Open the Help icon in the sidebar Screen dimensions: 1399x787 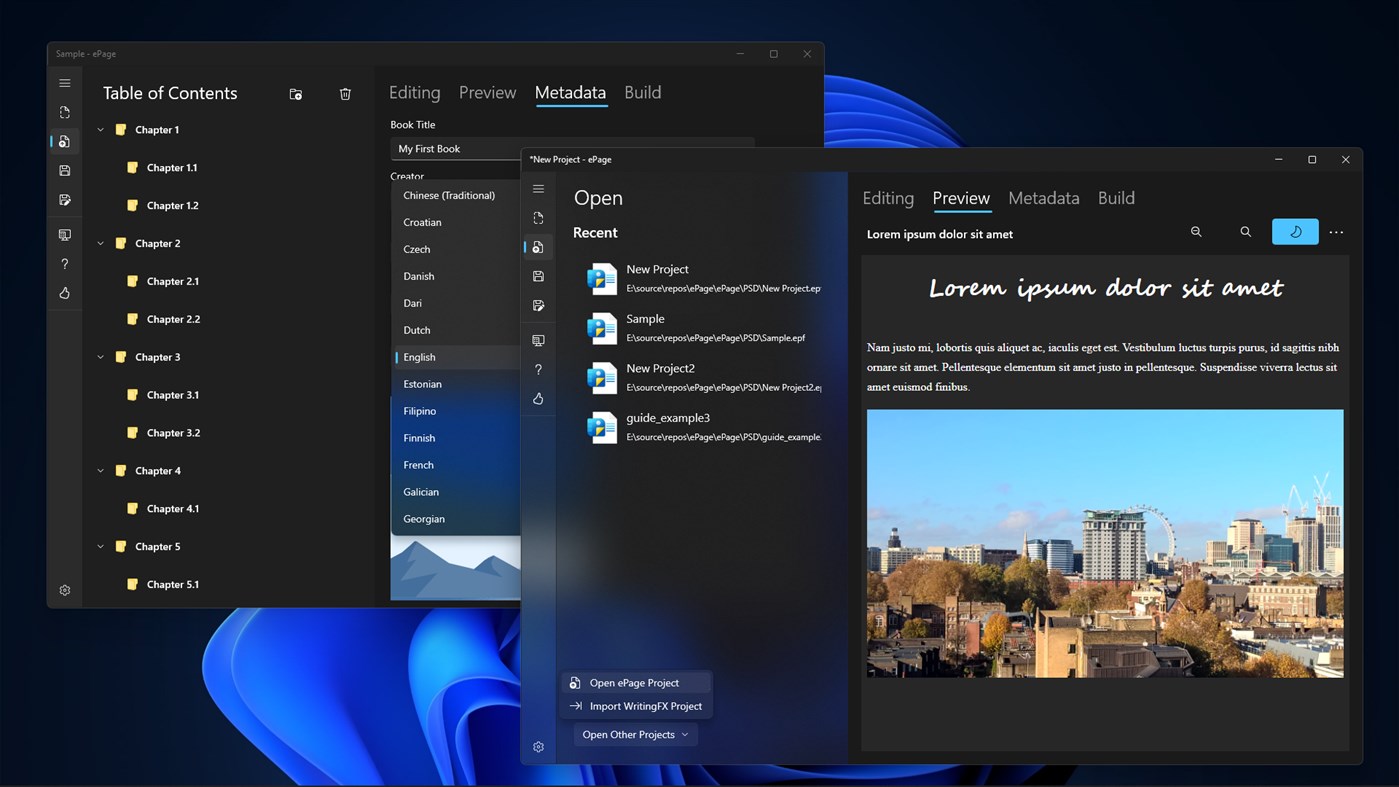538,369
